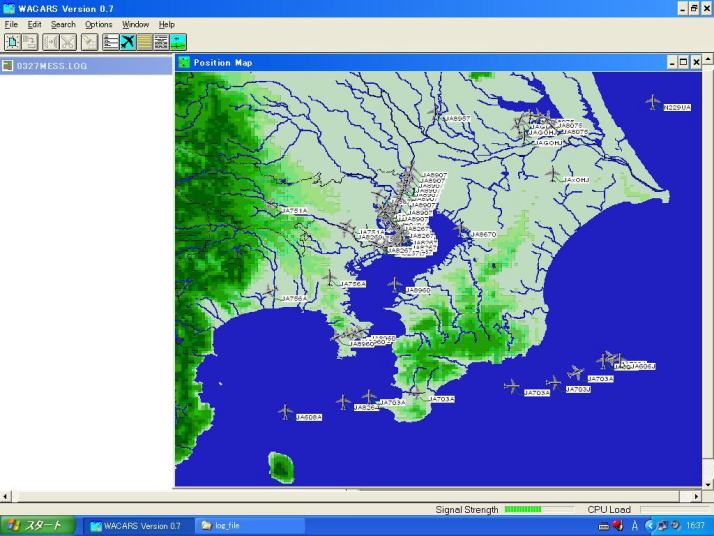Click the new document toolbar icon
The width and height of the screenshot is (714, 536).
pyautogui.click(x=12, y=41)
